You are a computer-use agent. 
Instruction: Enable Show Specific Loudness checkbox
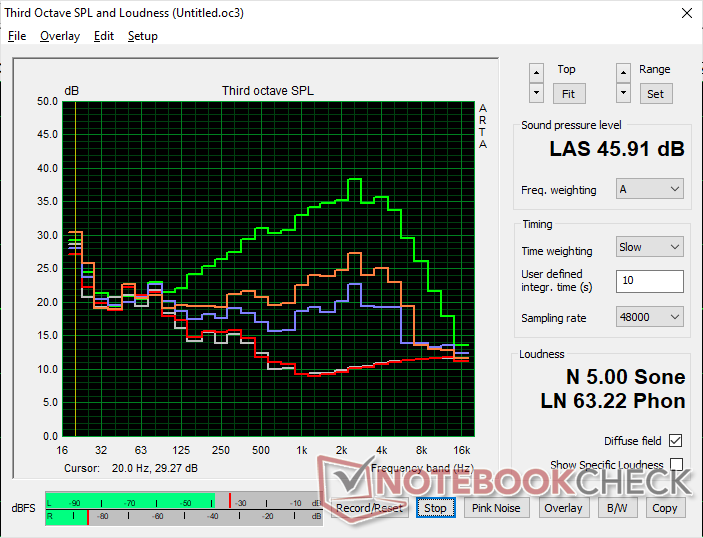coord(676,465)
